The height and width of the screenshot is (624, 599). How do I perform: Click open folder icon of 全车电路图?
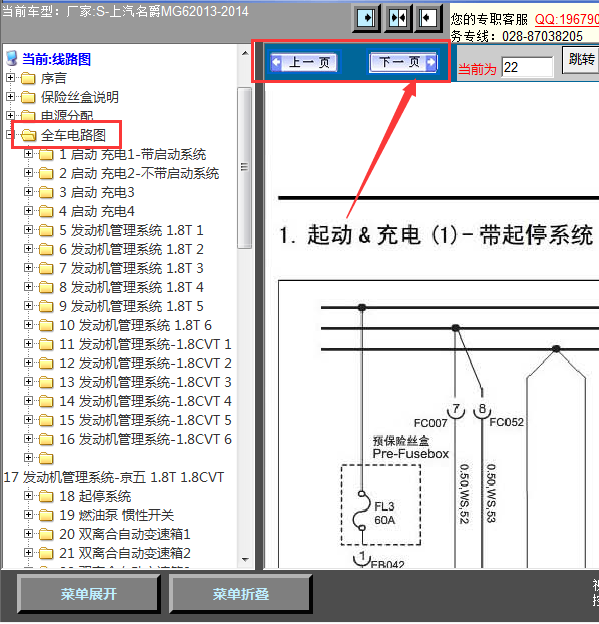(x=28, y=136)
